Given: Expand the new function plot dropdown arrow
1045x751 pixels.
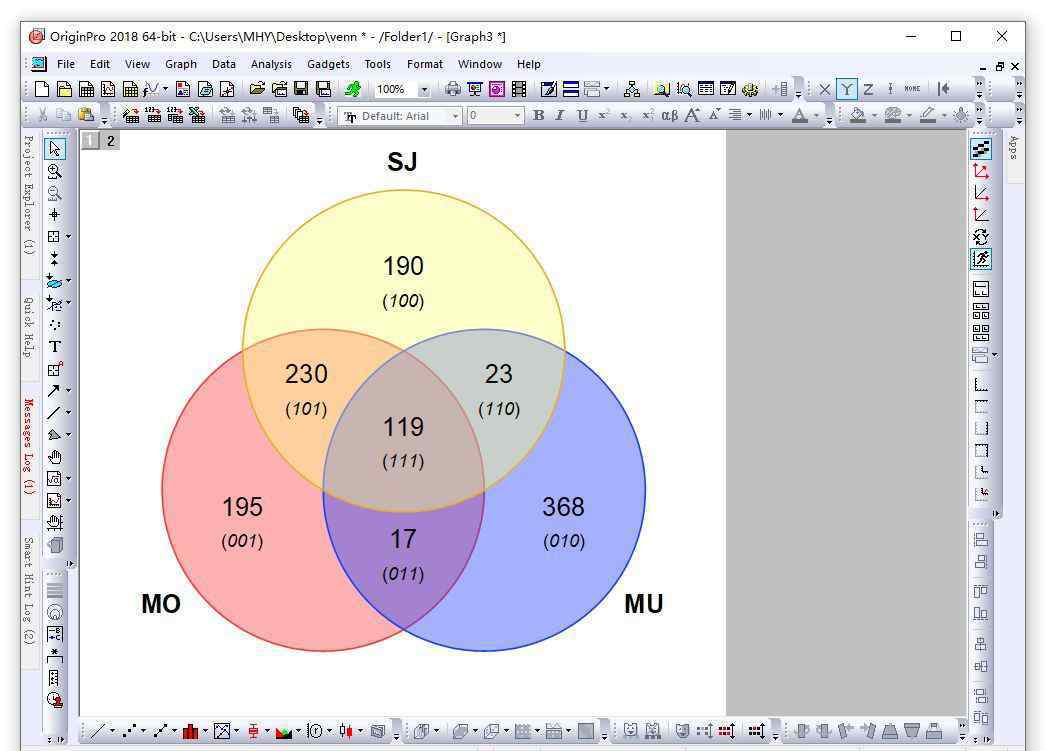Looking at the screenshot, I should coord(165,89).
